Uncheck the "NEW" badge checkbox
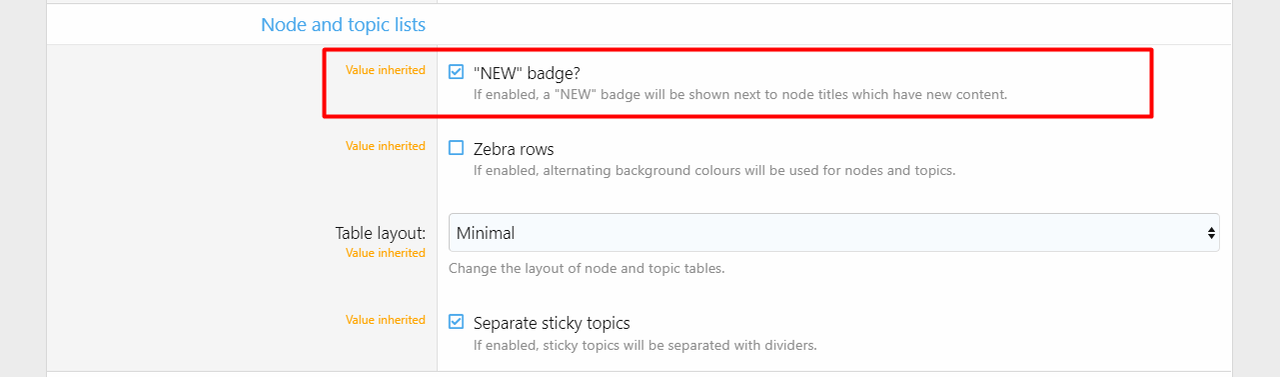 point(456,72)
